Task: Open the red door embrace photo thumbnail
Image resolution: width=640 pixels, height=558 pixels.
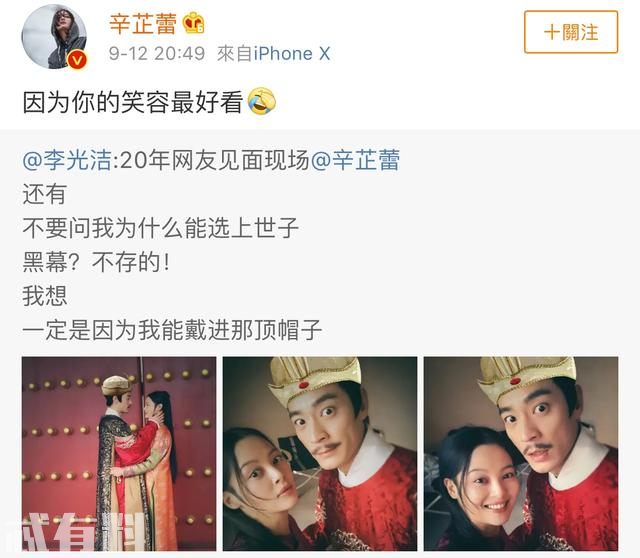Action: [119, 454]
